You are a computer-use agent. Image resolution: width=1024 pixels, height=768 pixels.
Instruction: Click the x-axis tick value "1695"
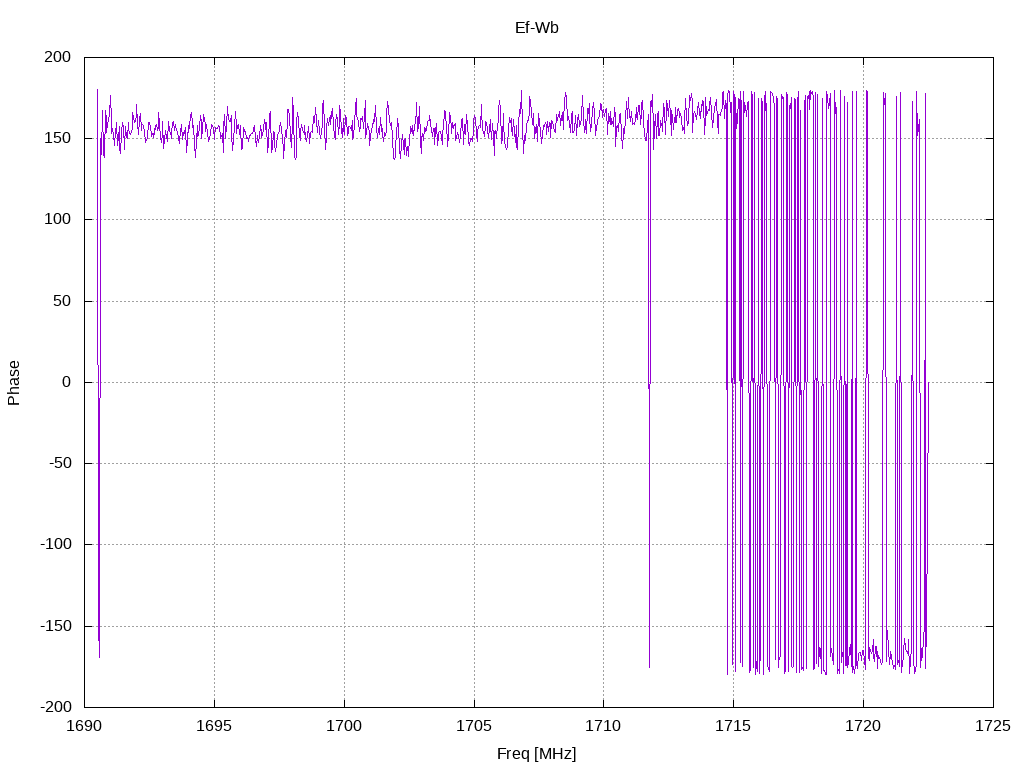pyautogui.click(x=214, y=726)
